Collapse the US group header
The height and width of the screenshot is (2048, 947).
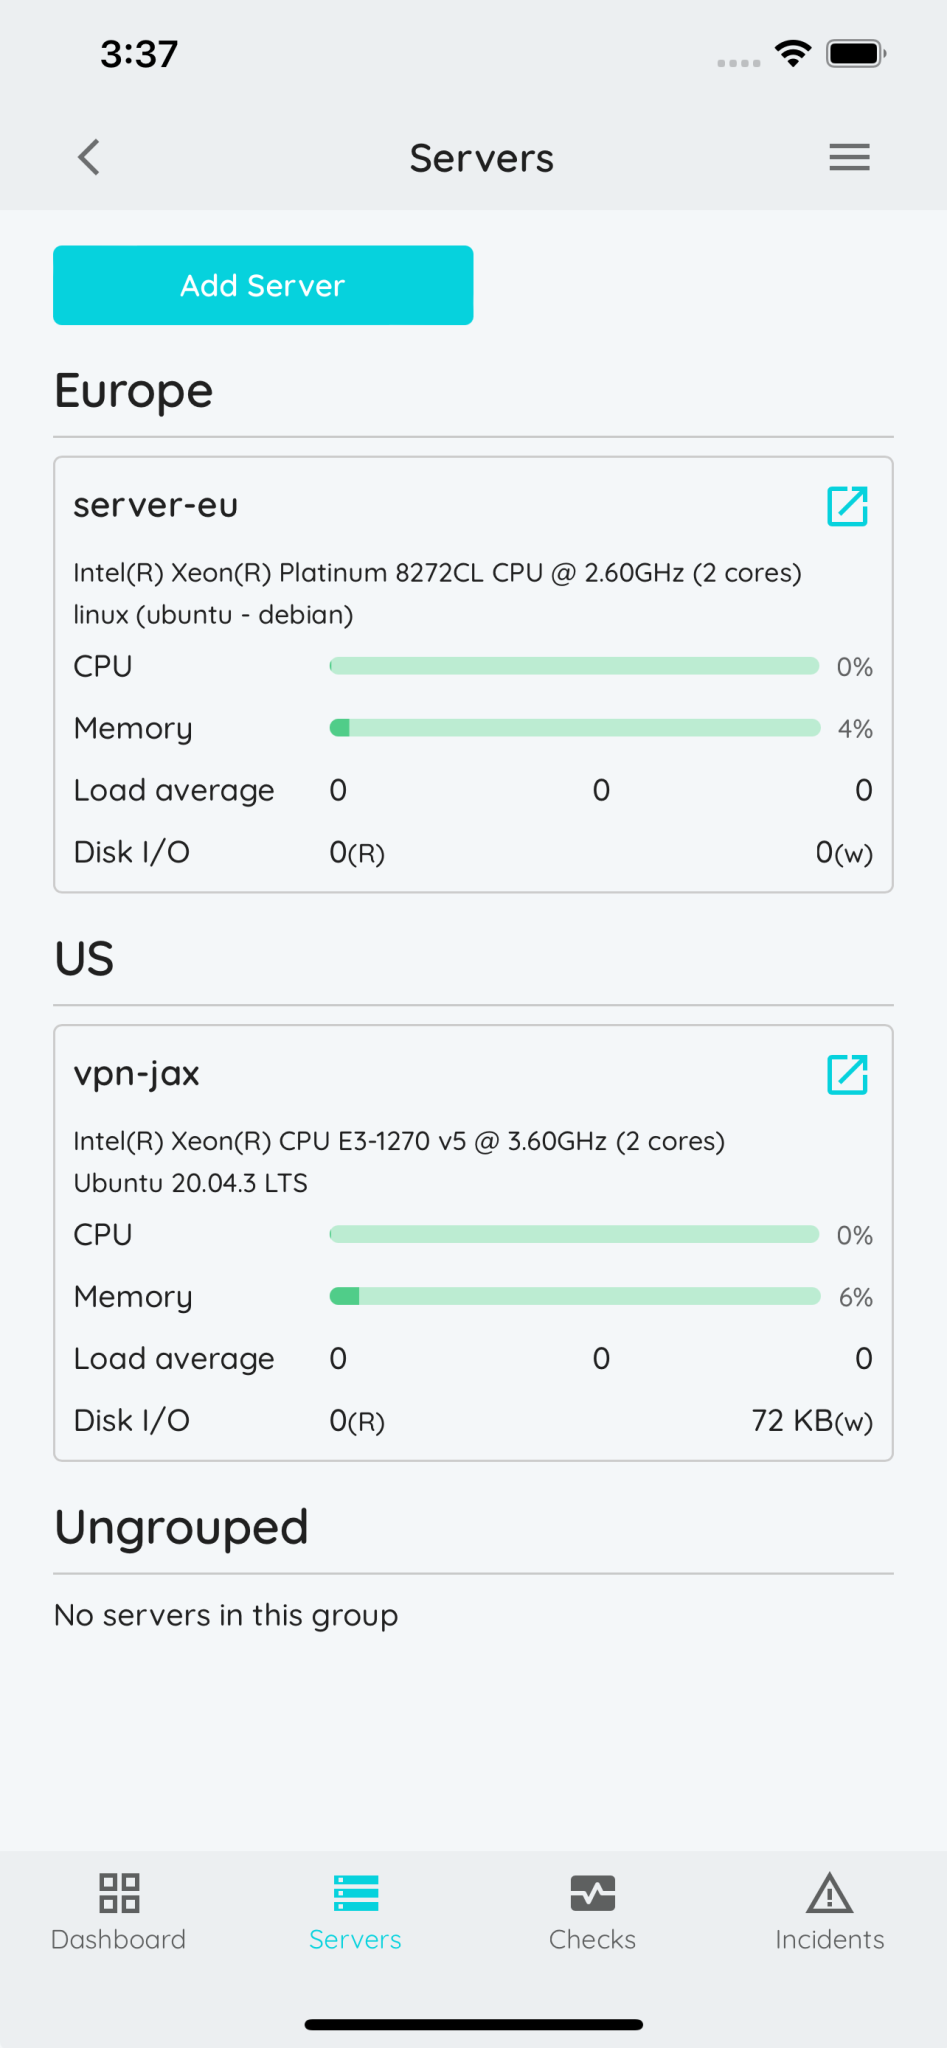pos(84,958)
